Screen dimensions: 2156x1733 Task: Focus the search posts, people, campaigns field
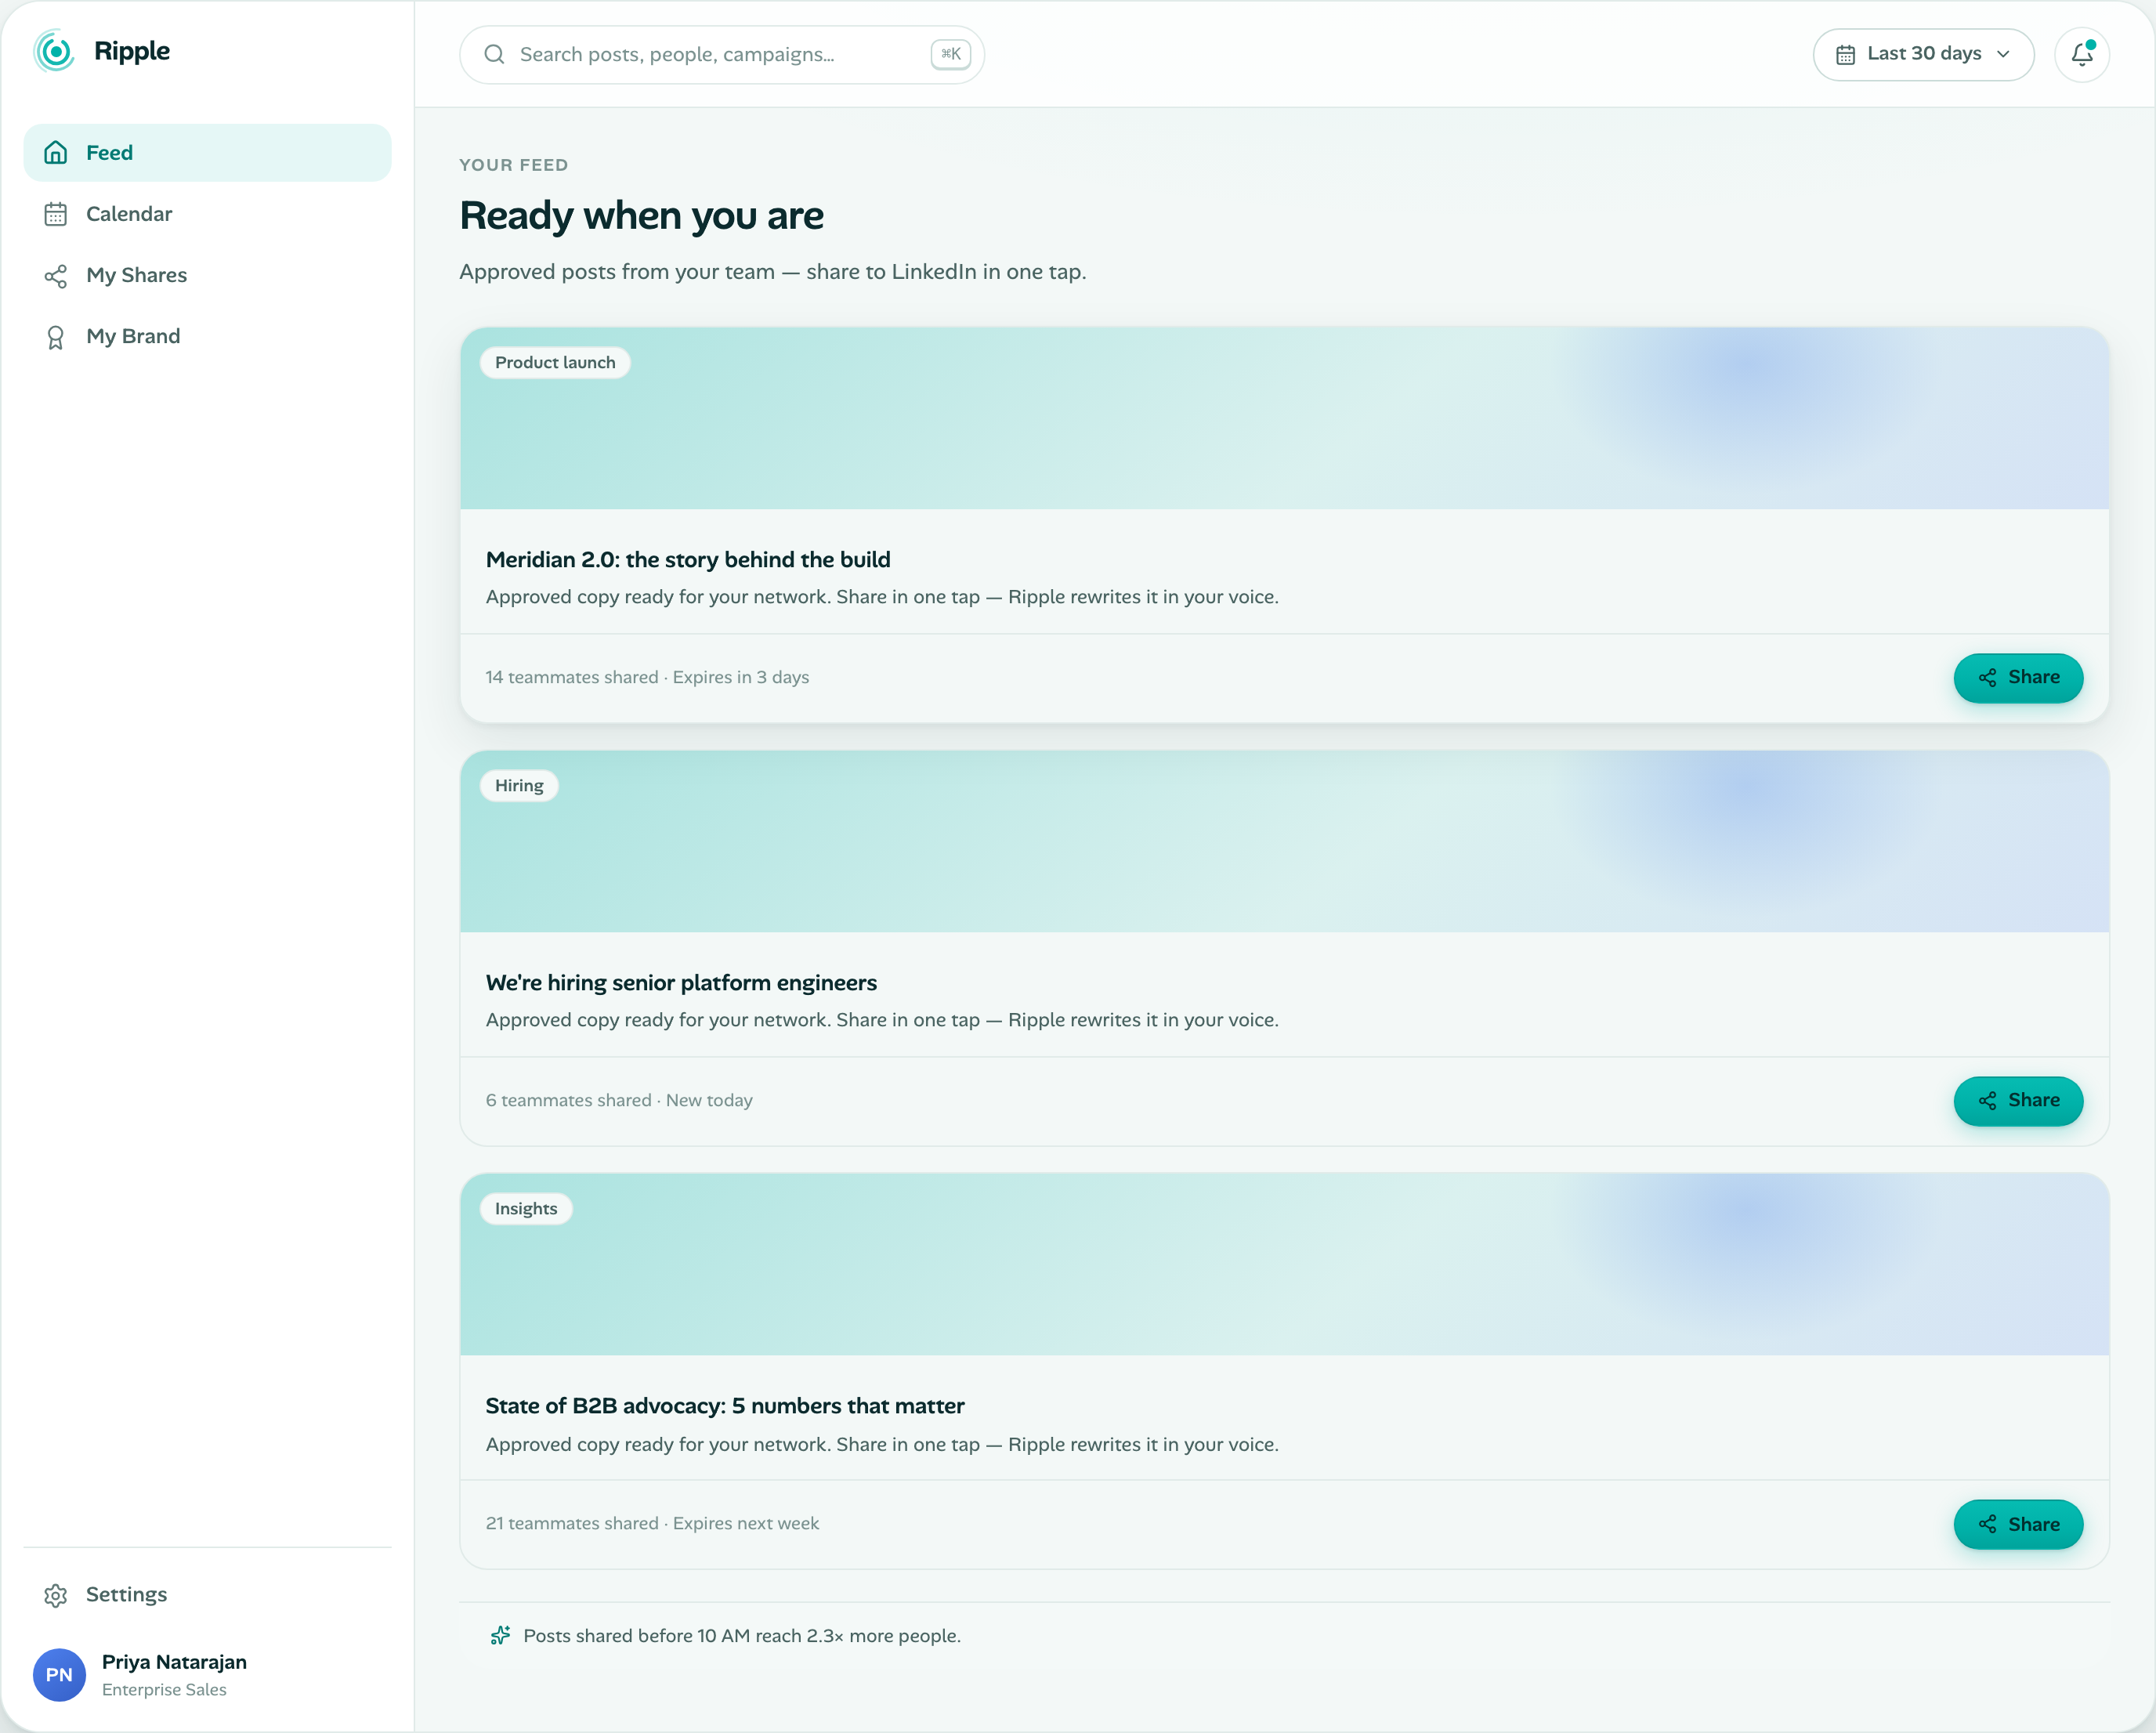click(x=722, y=54)
